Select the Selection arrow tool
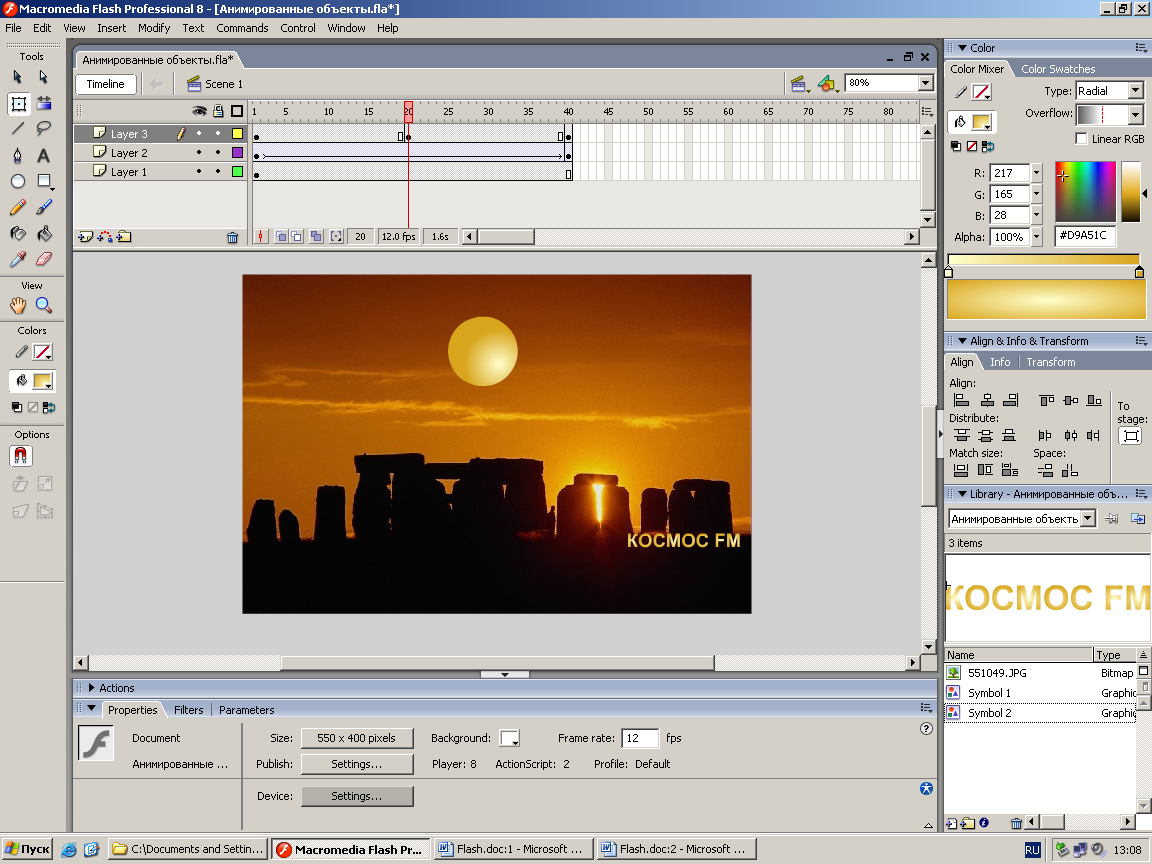Viewport: 1152px width, 864px height. coord(18,76)
